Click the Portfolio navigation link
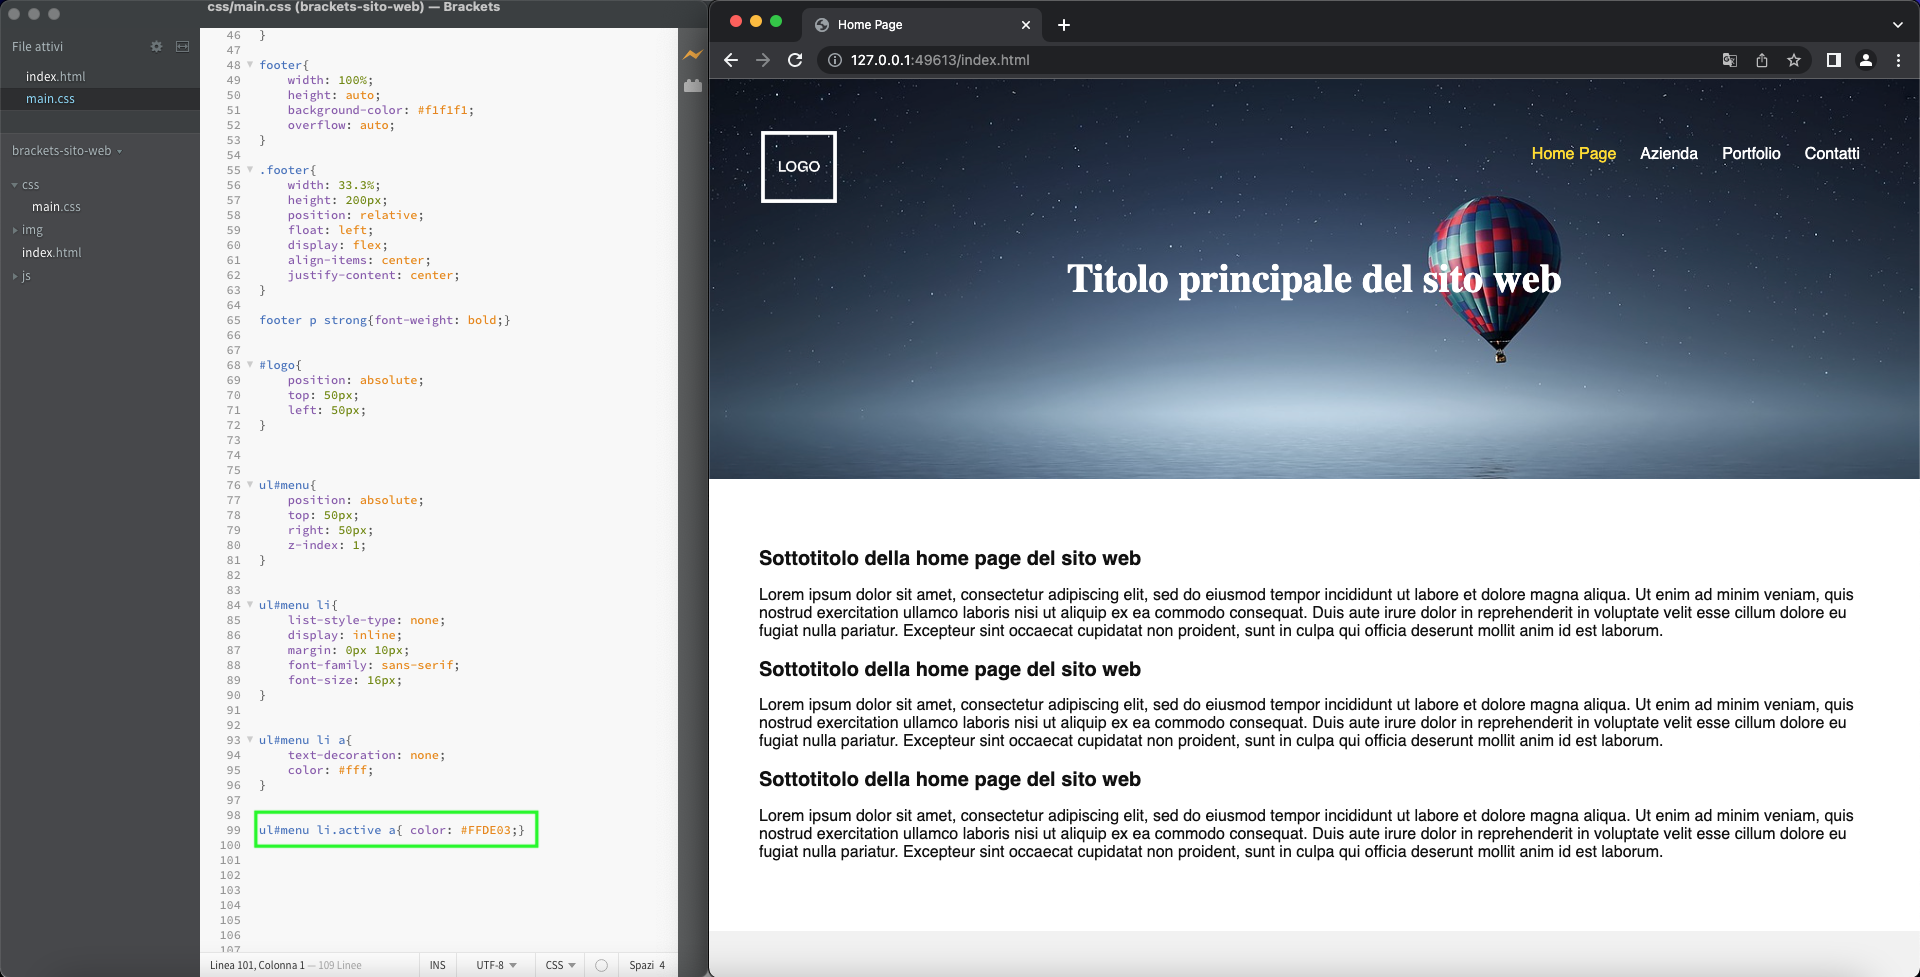The width and height of the screenshot is (1920, 977). [x=1750, y=153]
